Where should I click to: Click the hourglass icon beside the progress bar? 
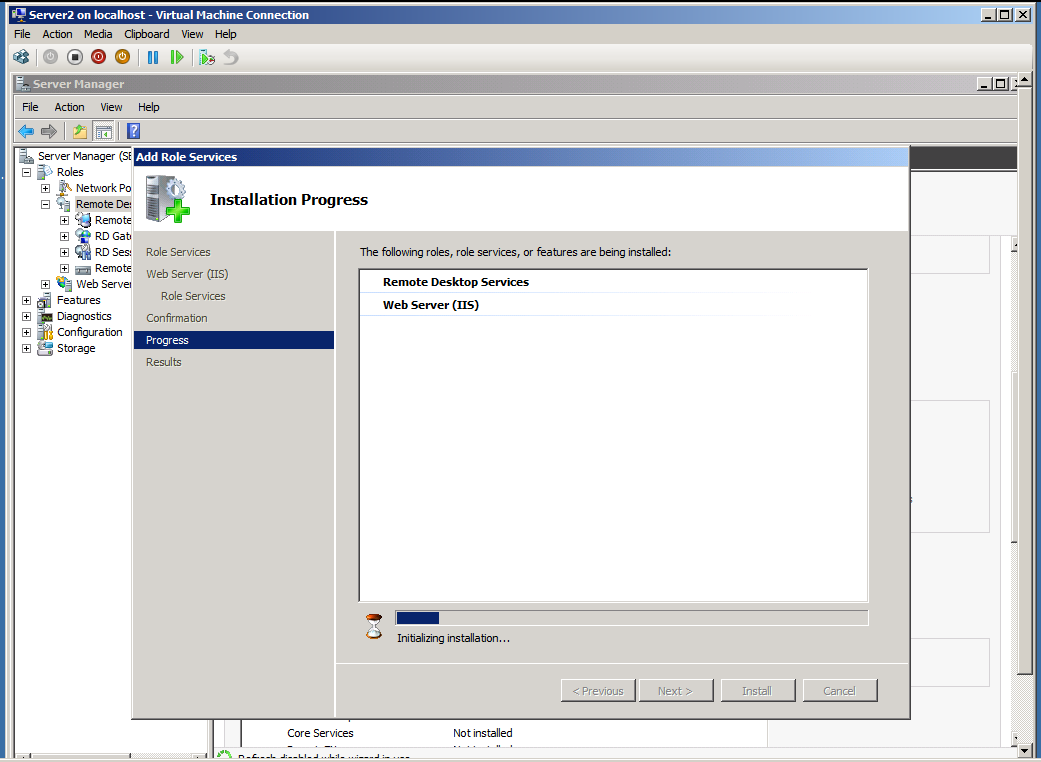pos(374,627)
